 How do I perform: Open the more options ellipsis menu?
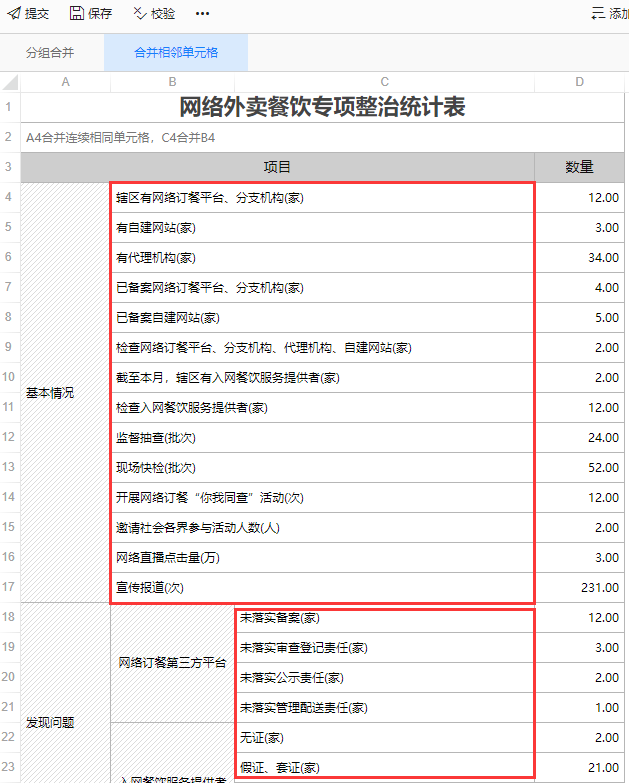pyautogui.click(x=202, y=14)
